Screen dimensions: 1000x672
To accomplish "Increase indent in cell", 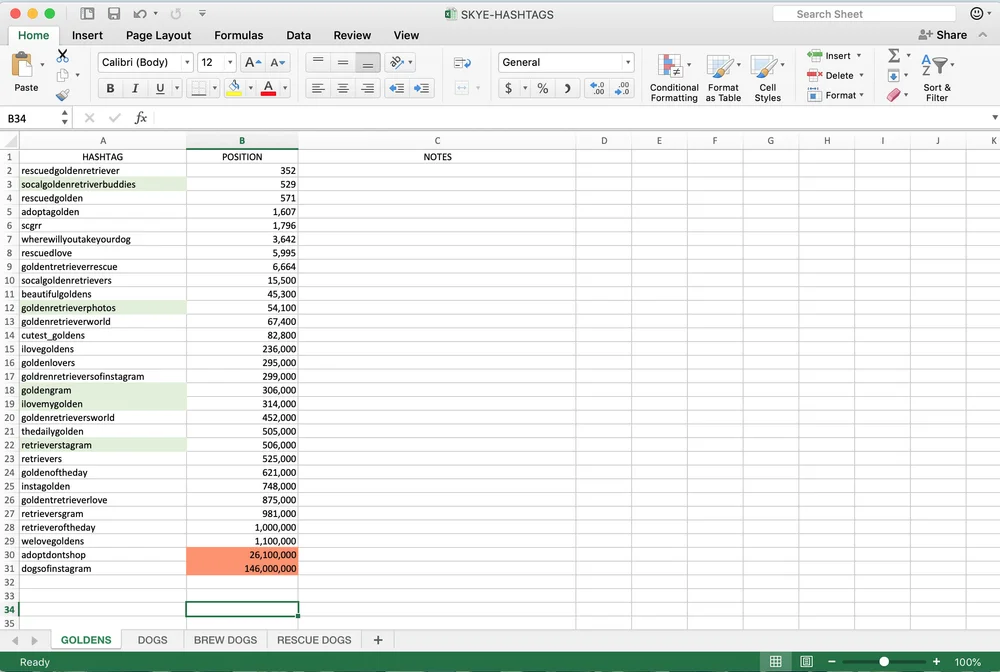I will [x=422, y=88].
